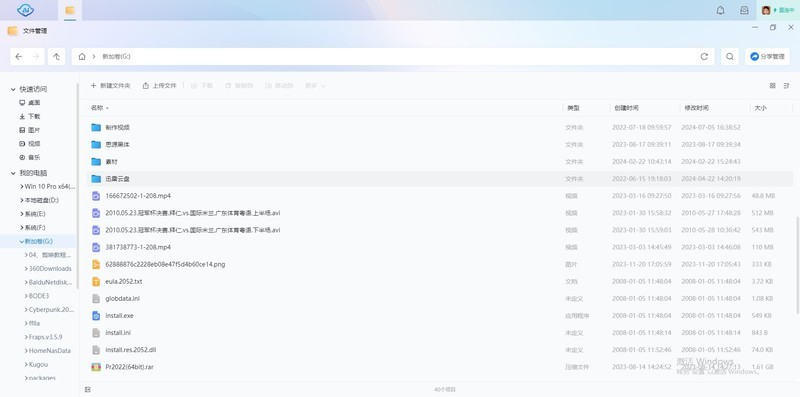Open the sort order icon
Image resolution: width=800 pixels, height=397 pixels.
coord(786,86)
